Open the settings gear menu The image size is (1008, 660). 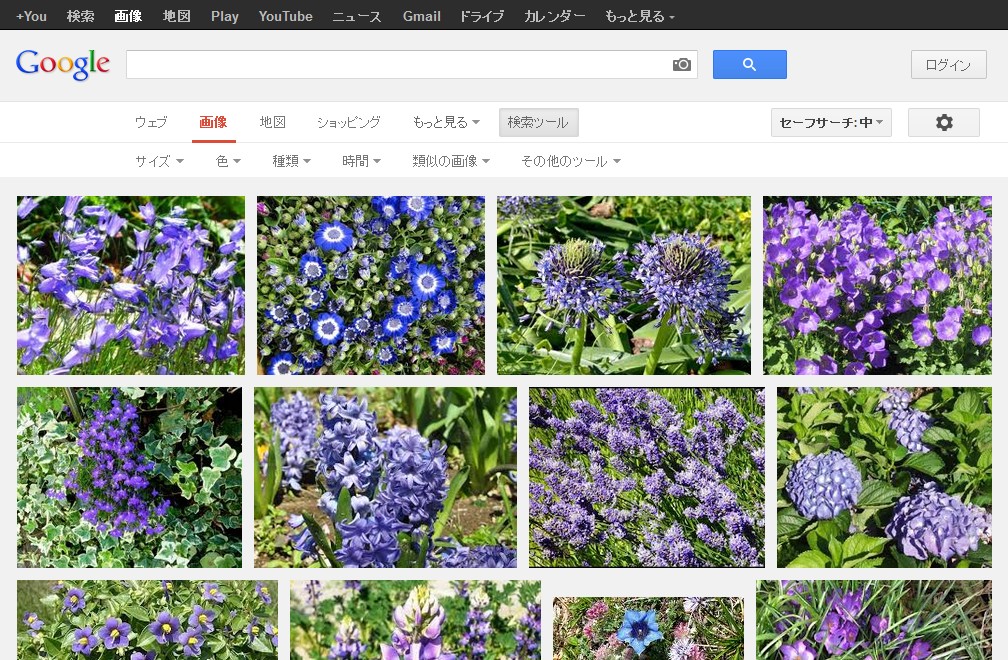[944, 122]
